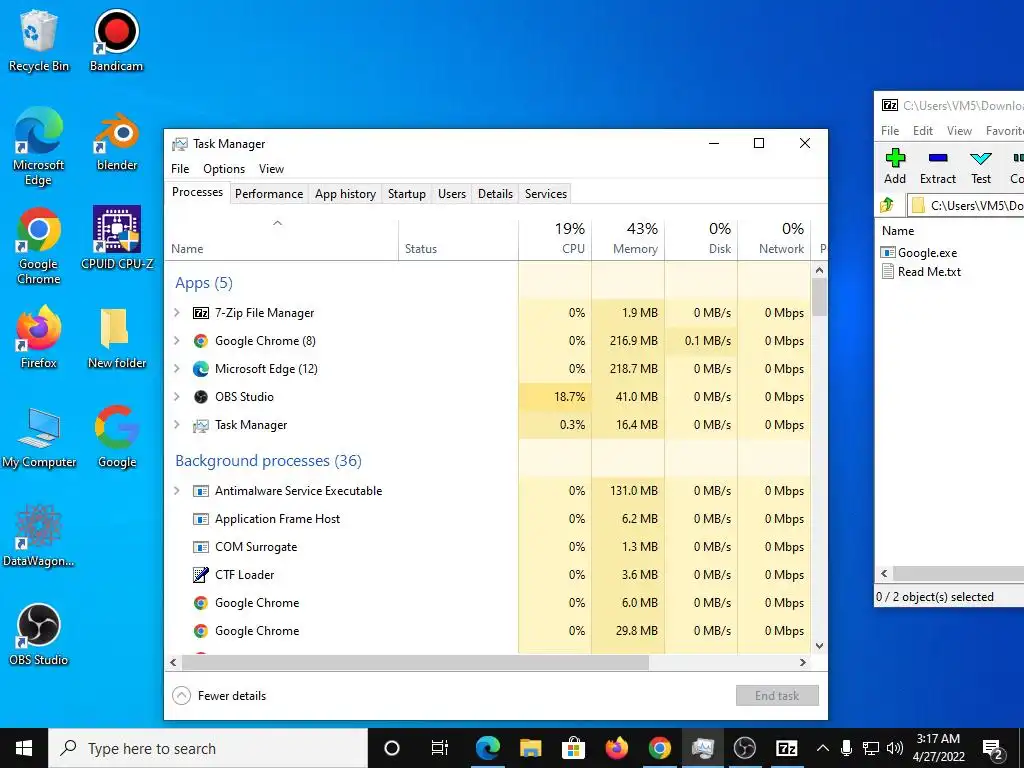Select the Google Chrome desktop icon

39,246
